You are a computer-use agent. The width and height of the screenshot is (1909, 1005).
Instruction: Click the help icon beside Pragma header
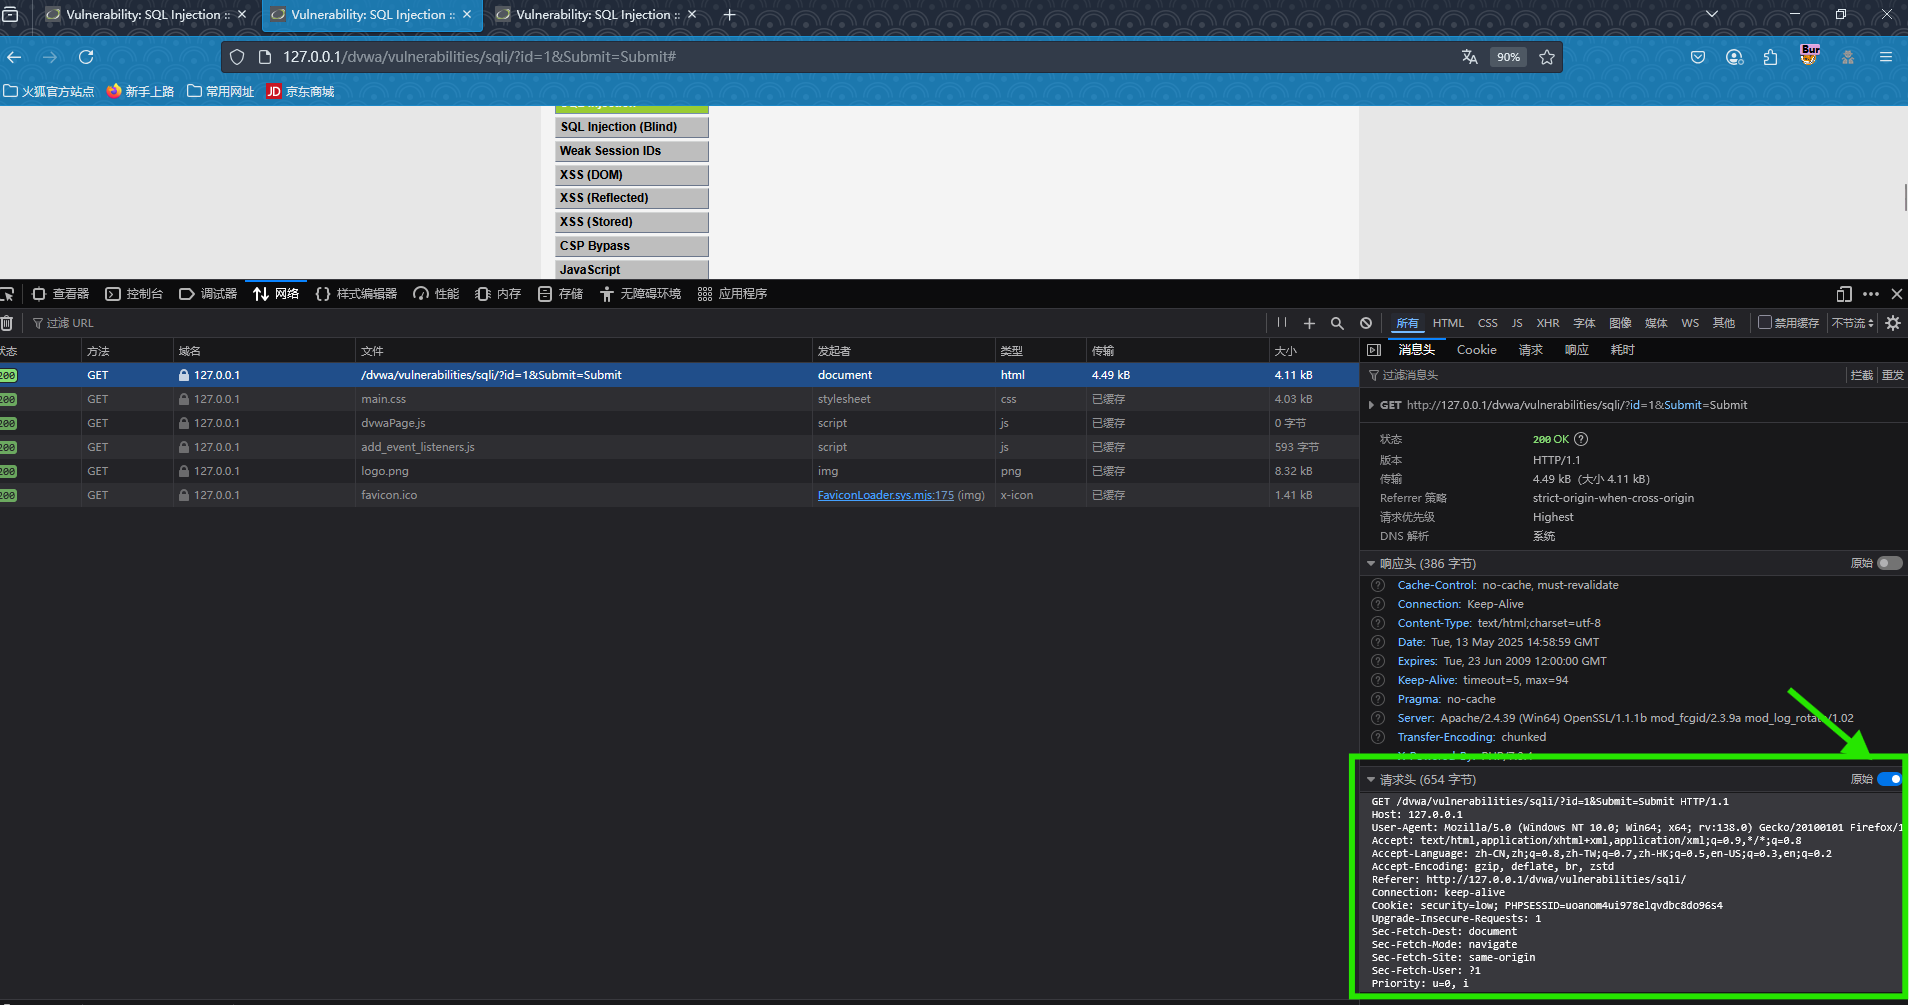1378,699
